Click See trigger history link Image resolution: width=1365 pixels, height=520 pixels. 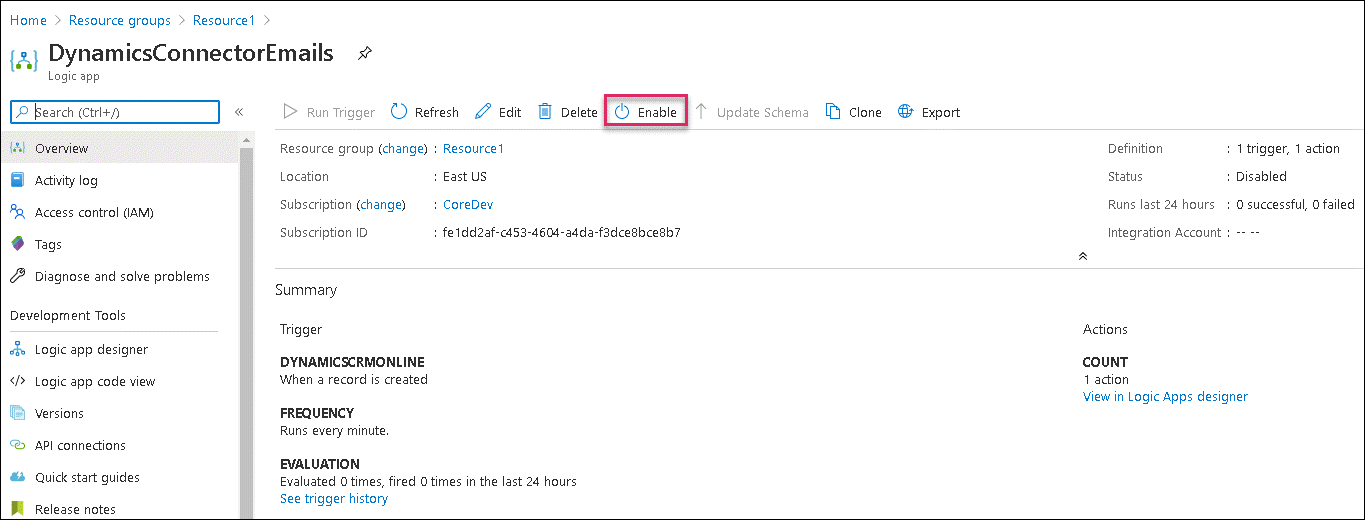334,498
